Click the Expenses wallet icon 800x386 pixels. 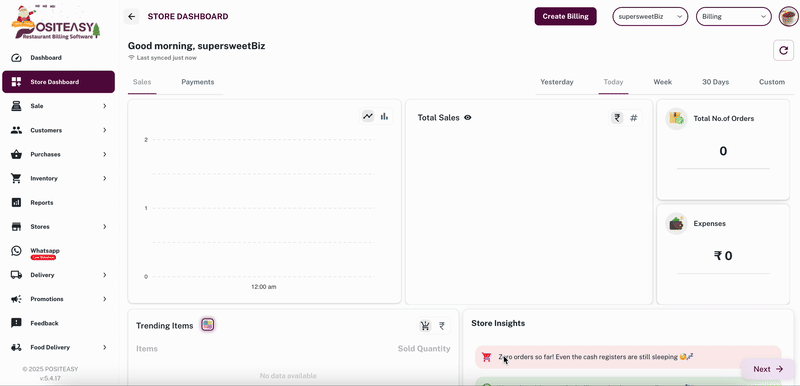677,223
